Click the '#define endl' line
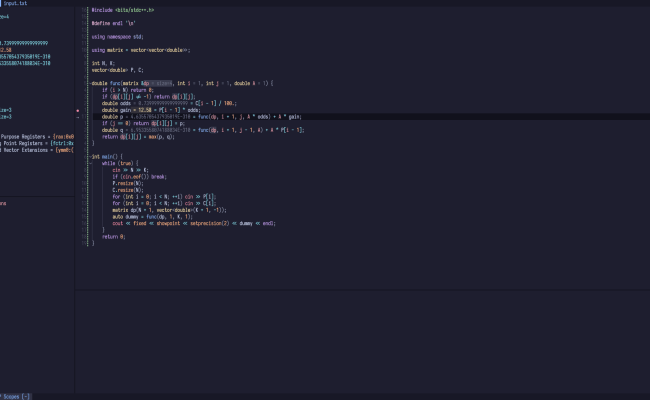Screen dimensions: 650x400 pos(113,23)
